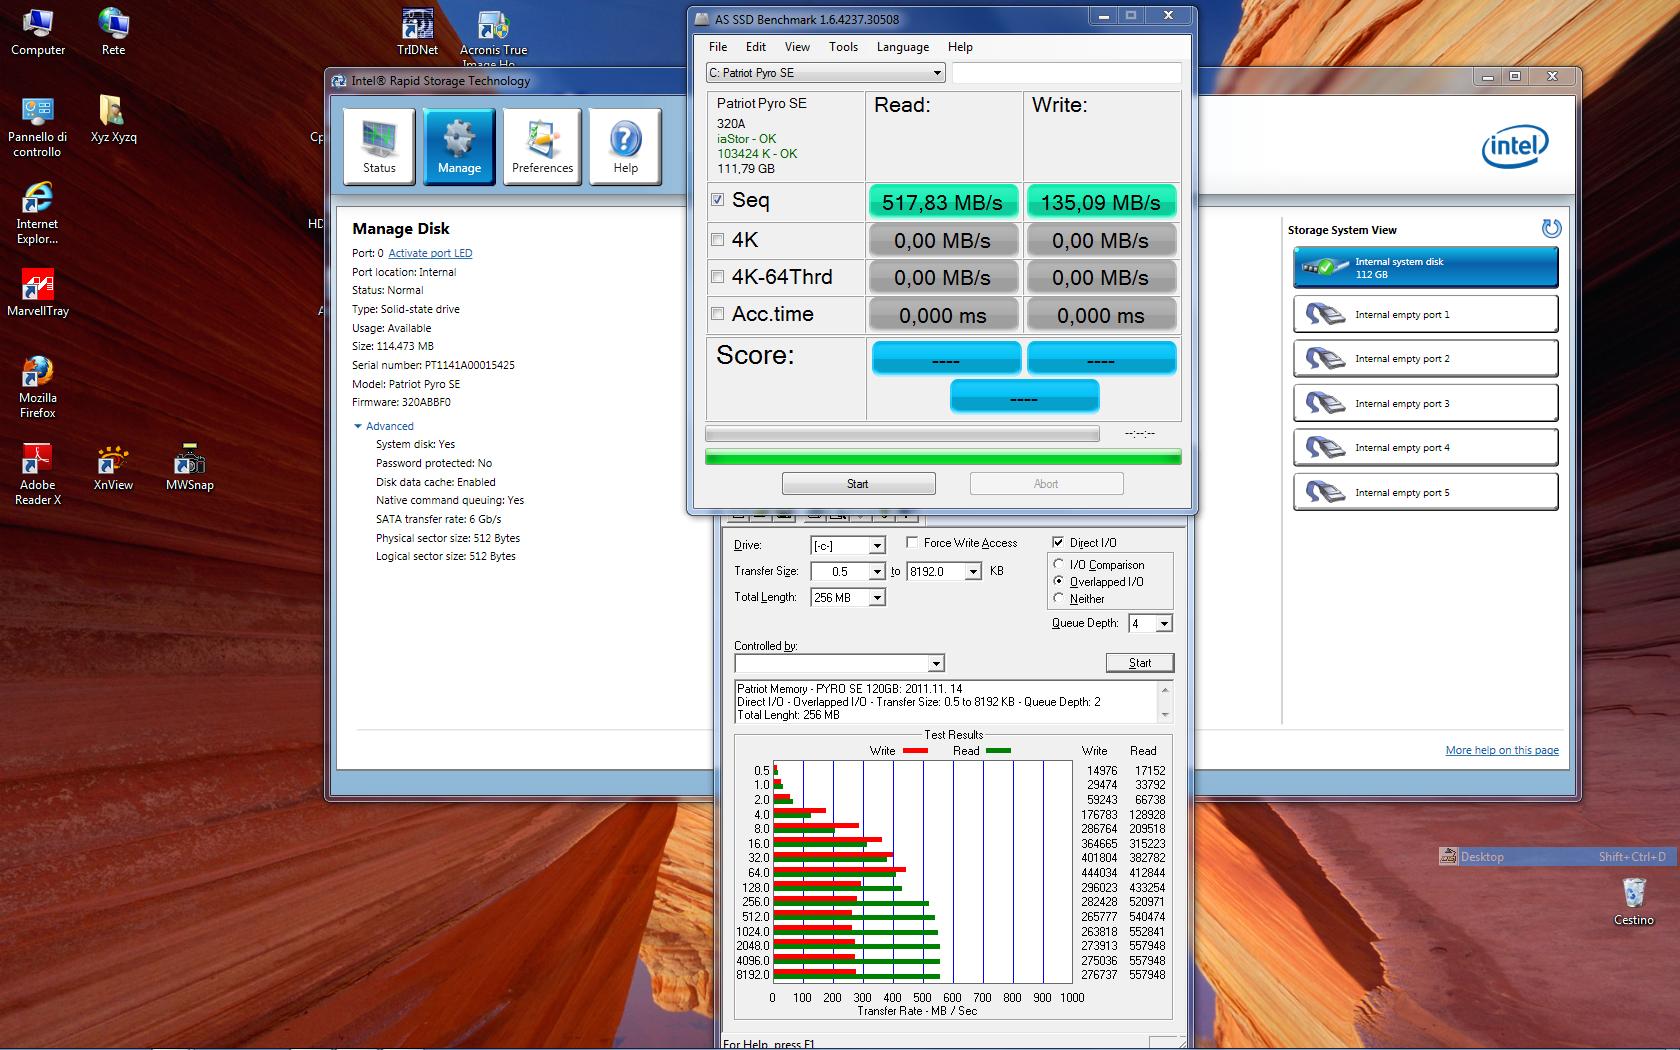Image resolution: width=1680 pixels, height=1050 pixels.
Task: Enable the Acc.time test checkbox
Action: coord(717,314)
